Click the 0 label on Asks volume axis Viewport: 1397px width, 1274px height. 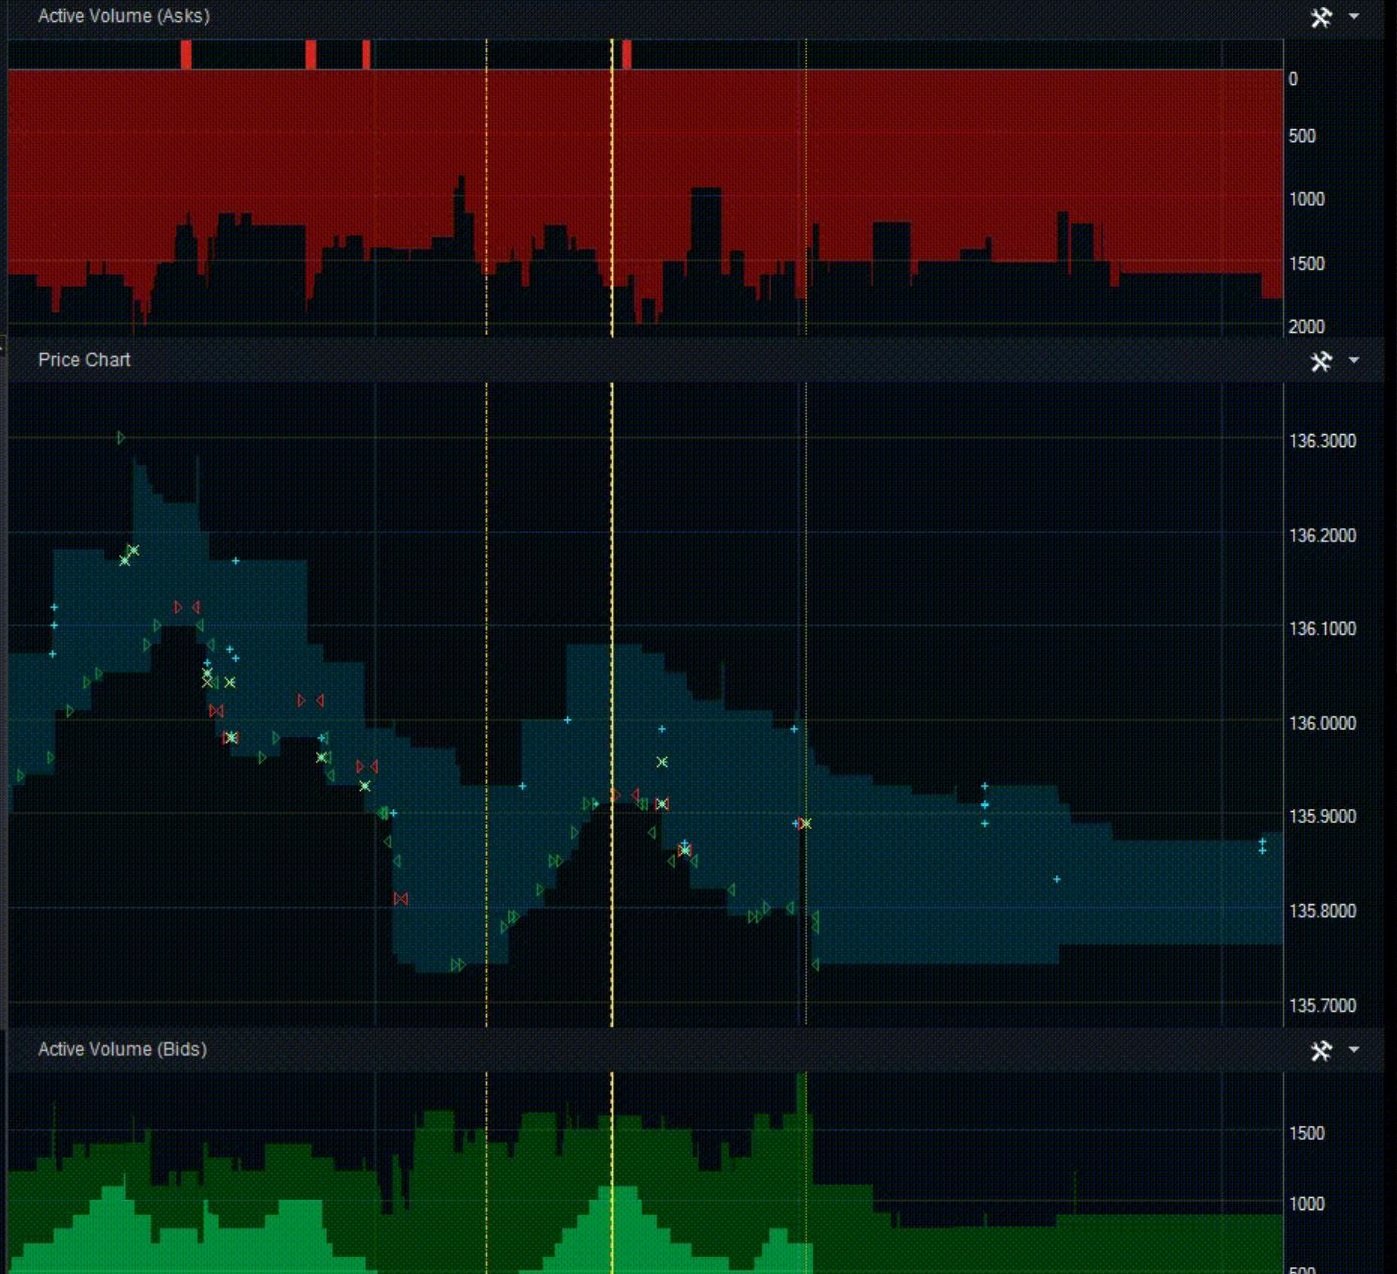pyautogui.click(x=1293, y=79)
